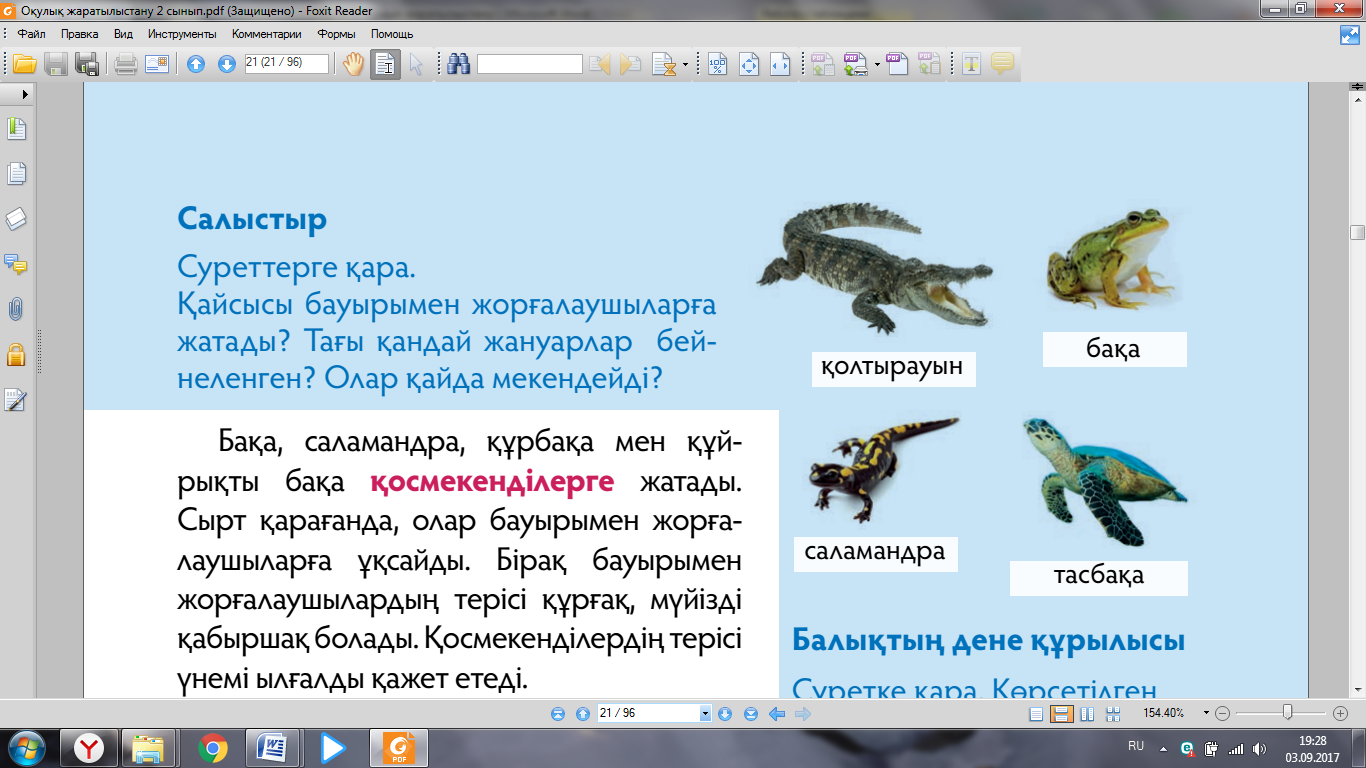Click the Actual Size 100% icon
Viewport: 1366px width, 768px height.
click(718, 65)
